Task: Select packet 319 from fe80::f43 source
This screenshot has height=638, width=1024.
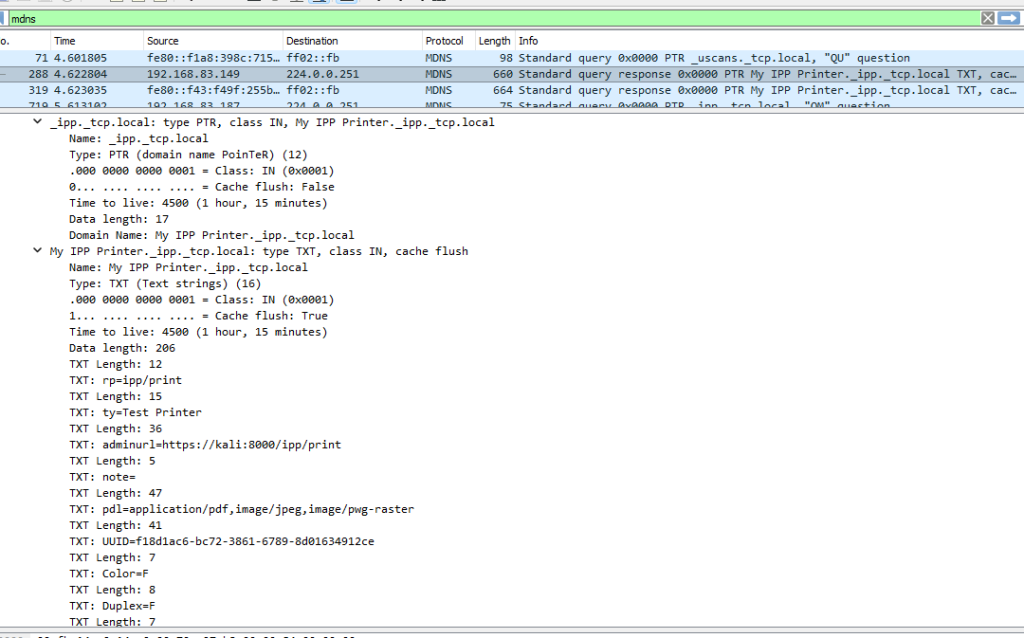Action: tap(300, 90)
